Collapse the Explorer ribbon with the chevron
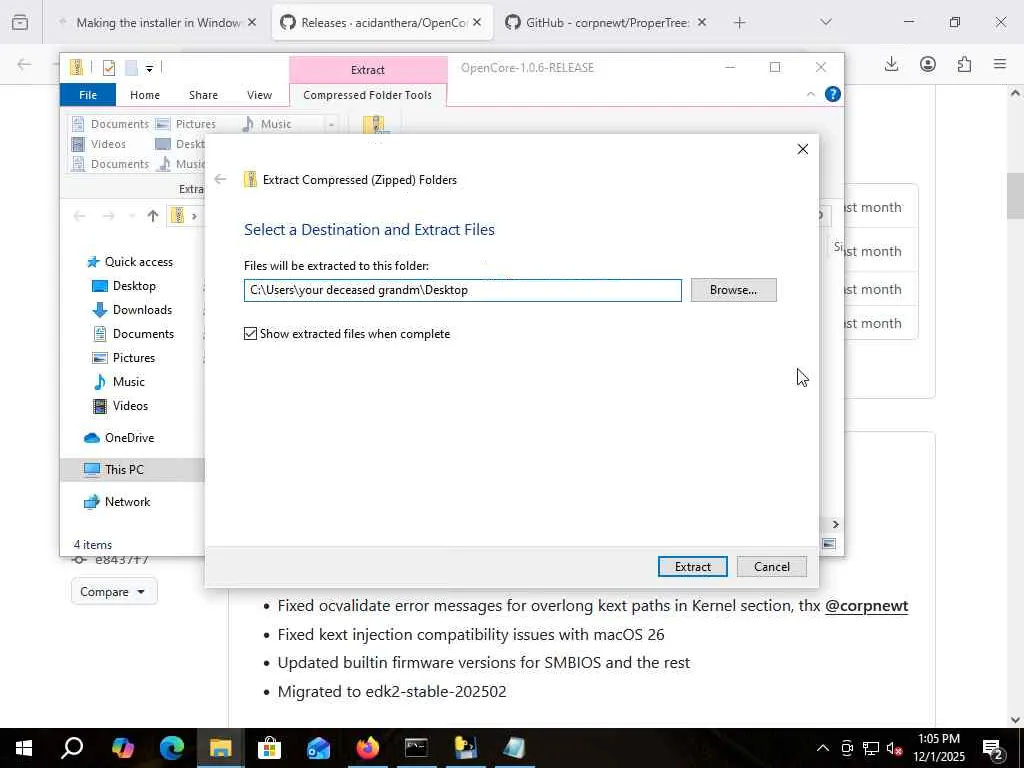The image size is (1024, 768). click(x=810, y=95)
